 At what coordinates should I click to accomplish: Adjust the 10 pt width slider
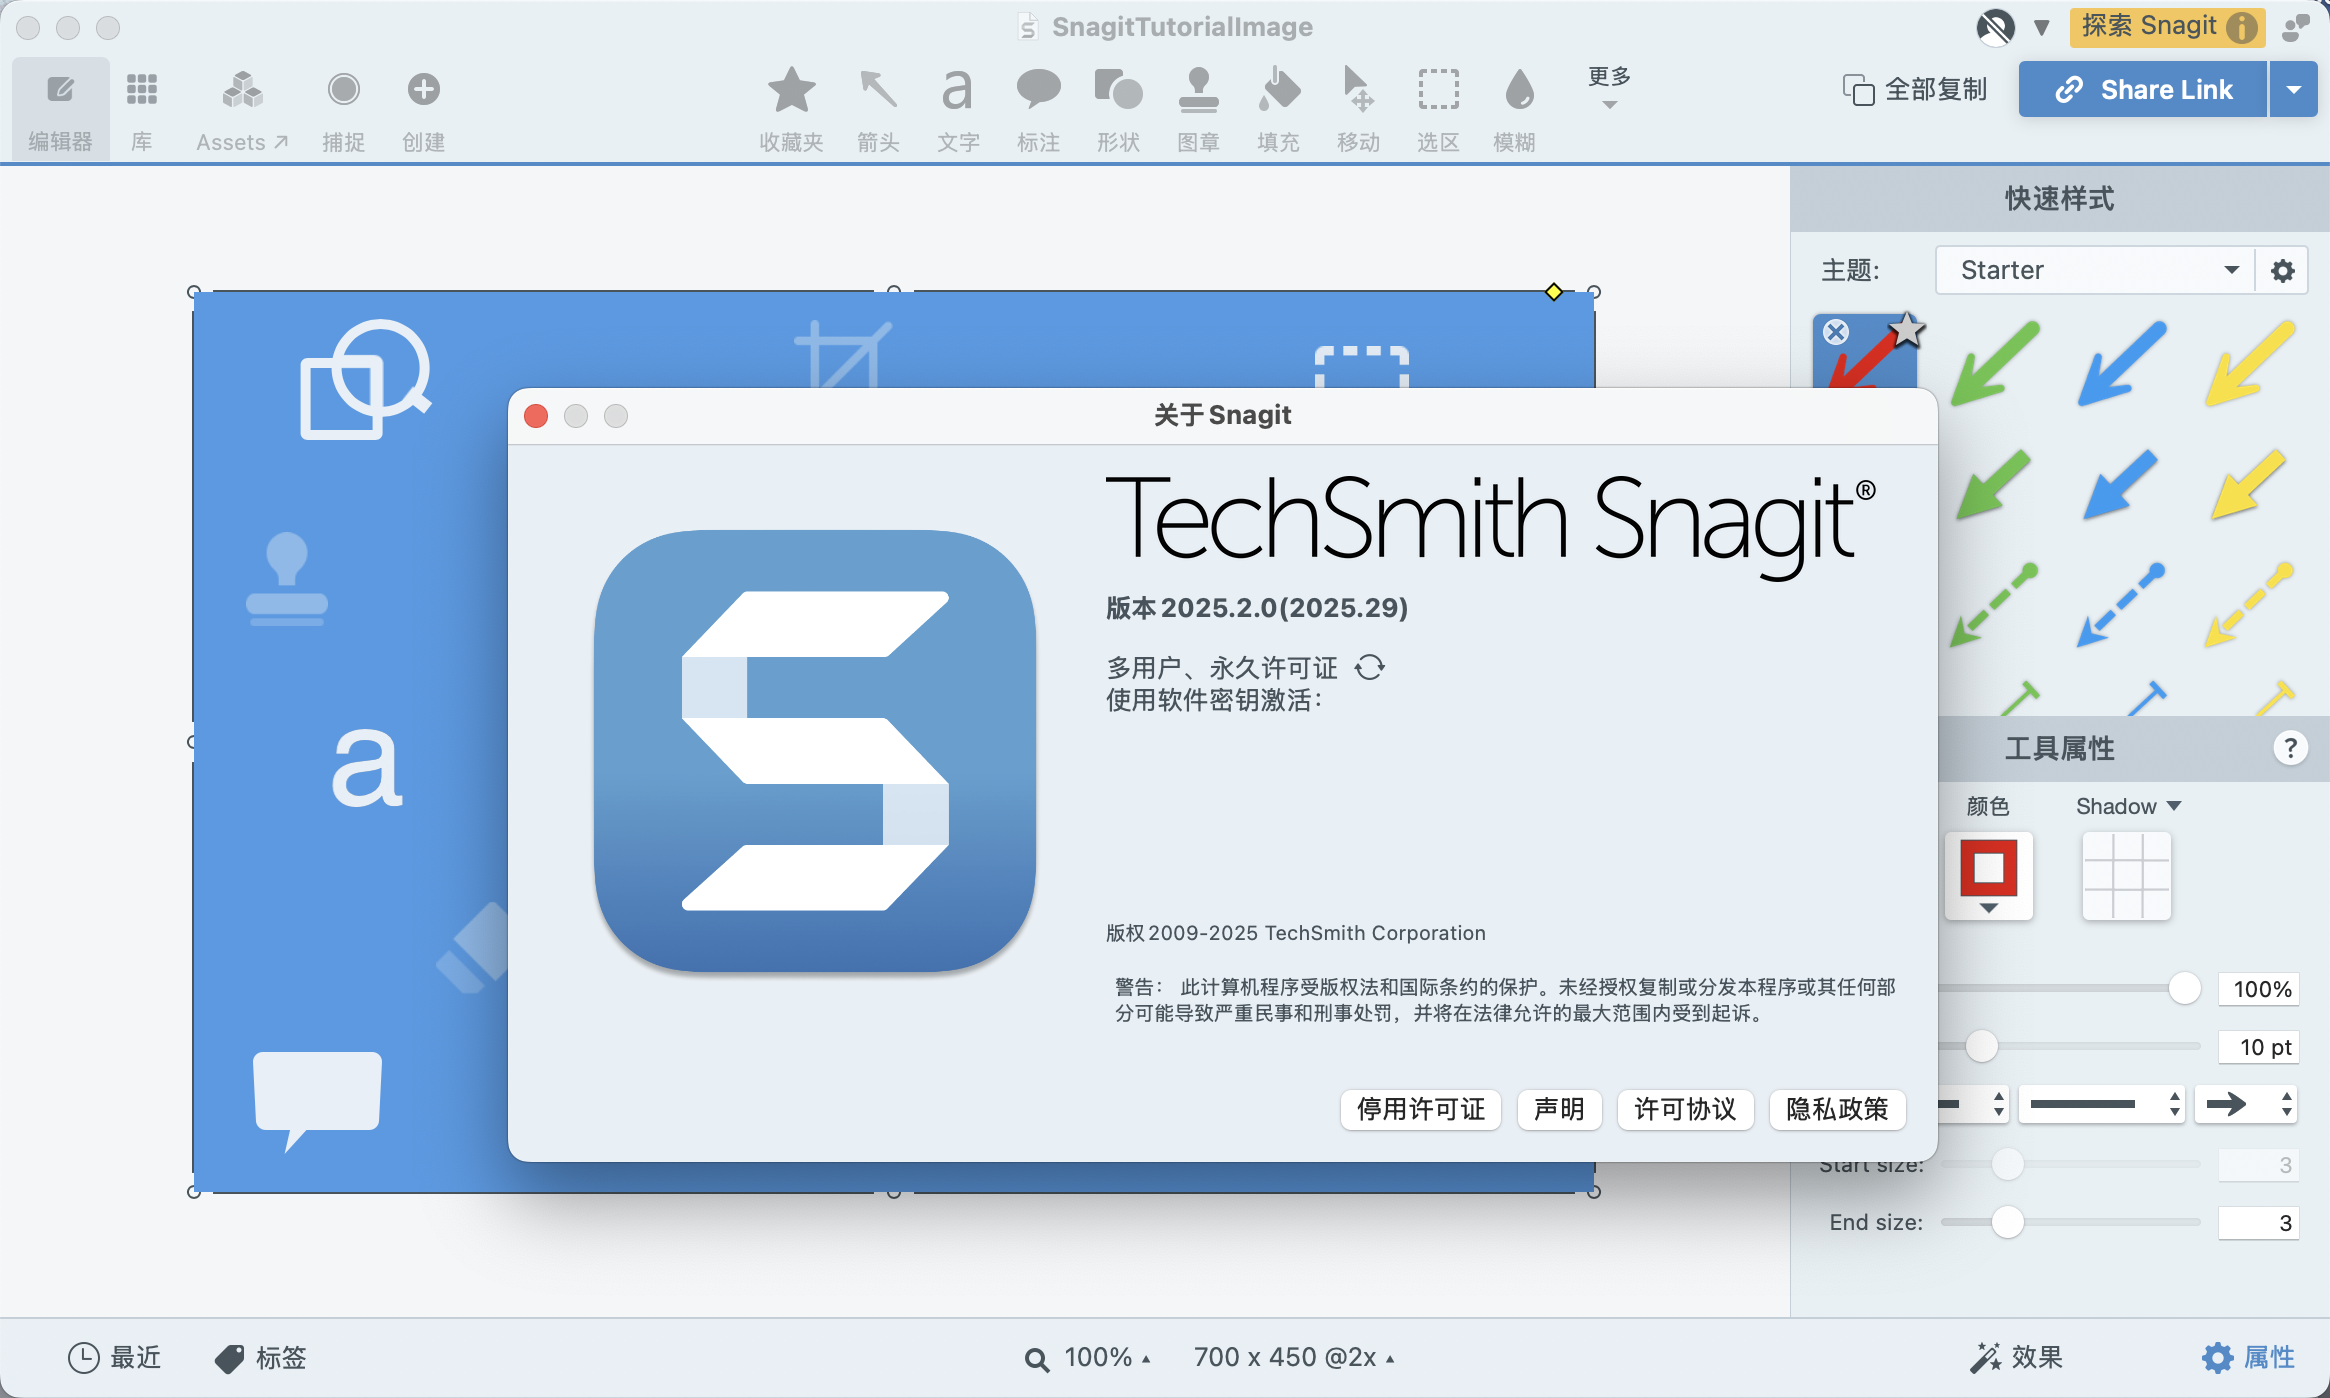1982,1047
